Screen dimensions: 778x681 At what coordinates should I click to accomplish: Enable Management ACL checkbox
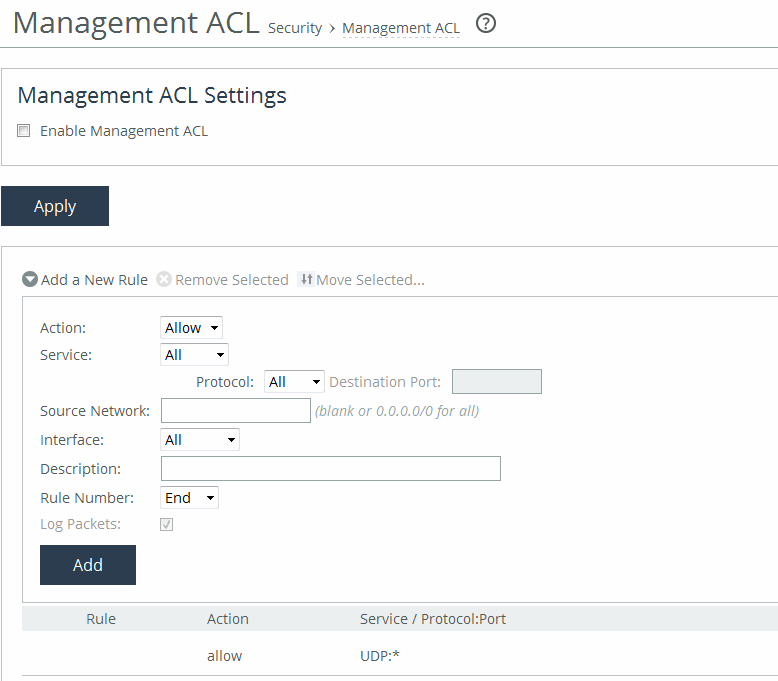(24, 131)
